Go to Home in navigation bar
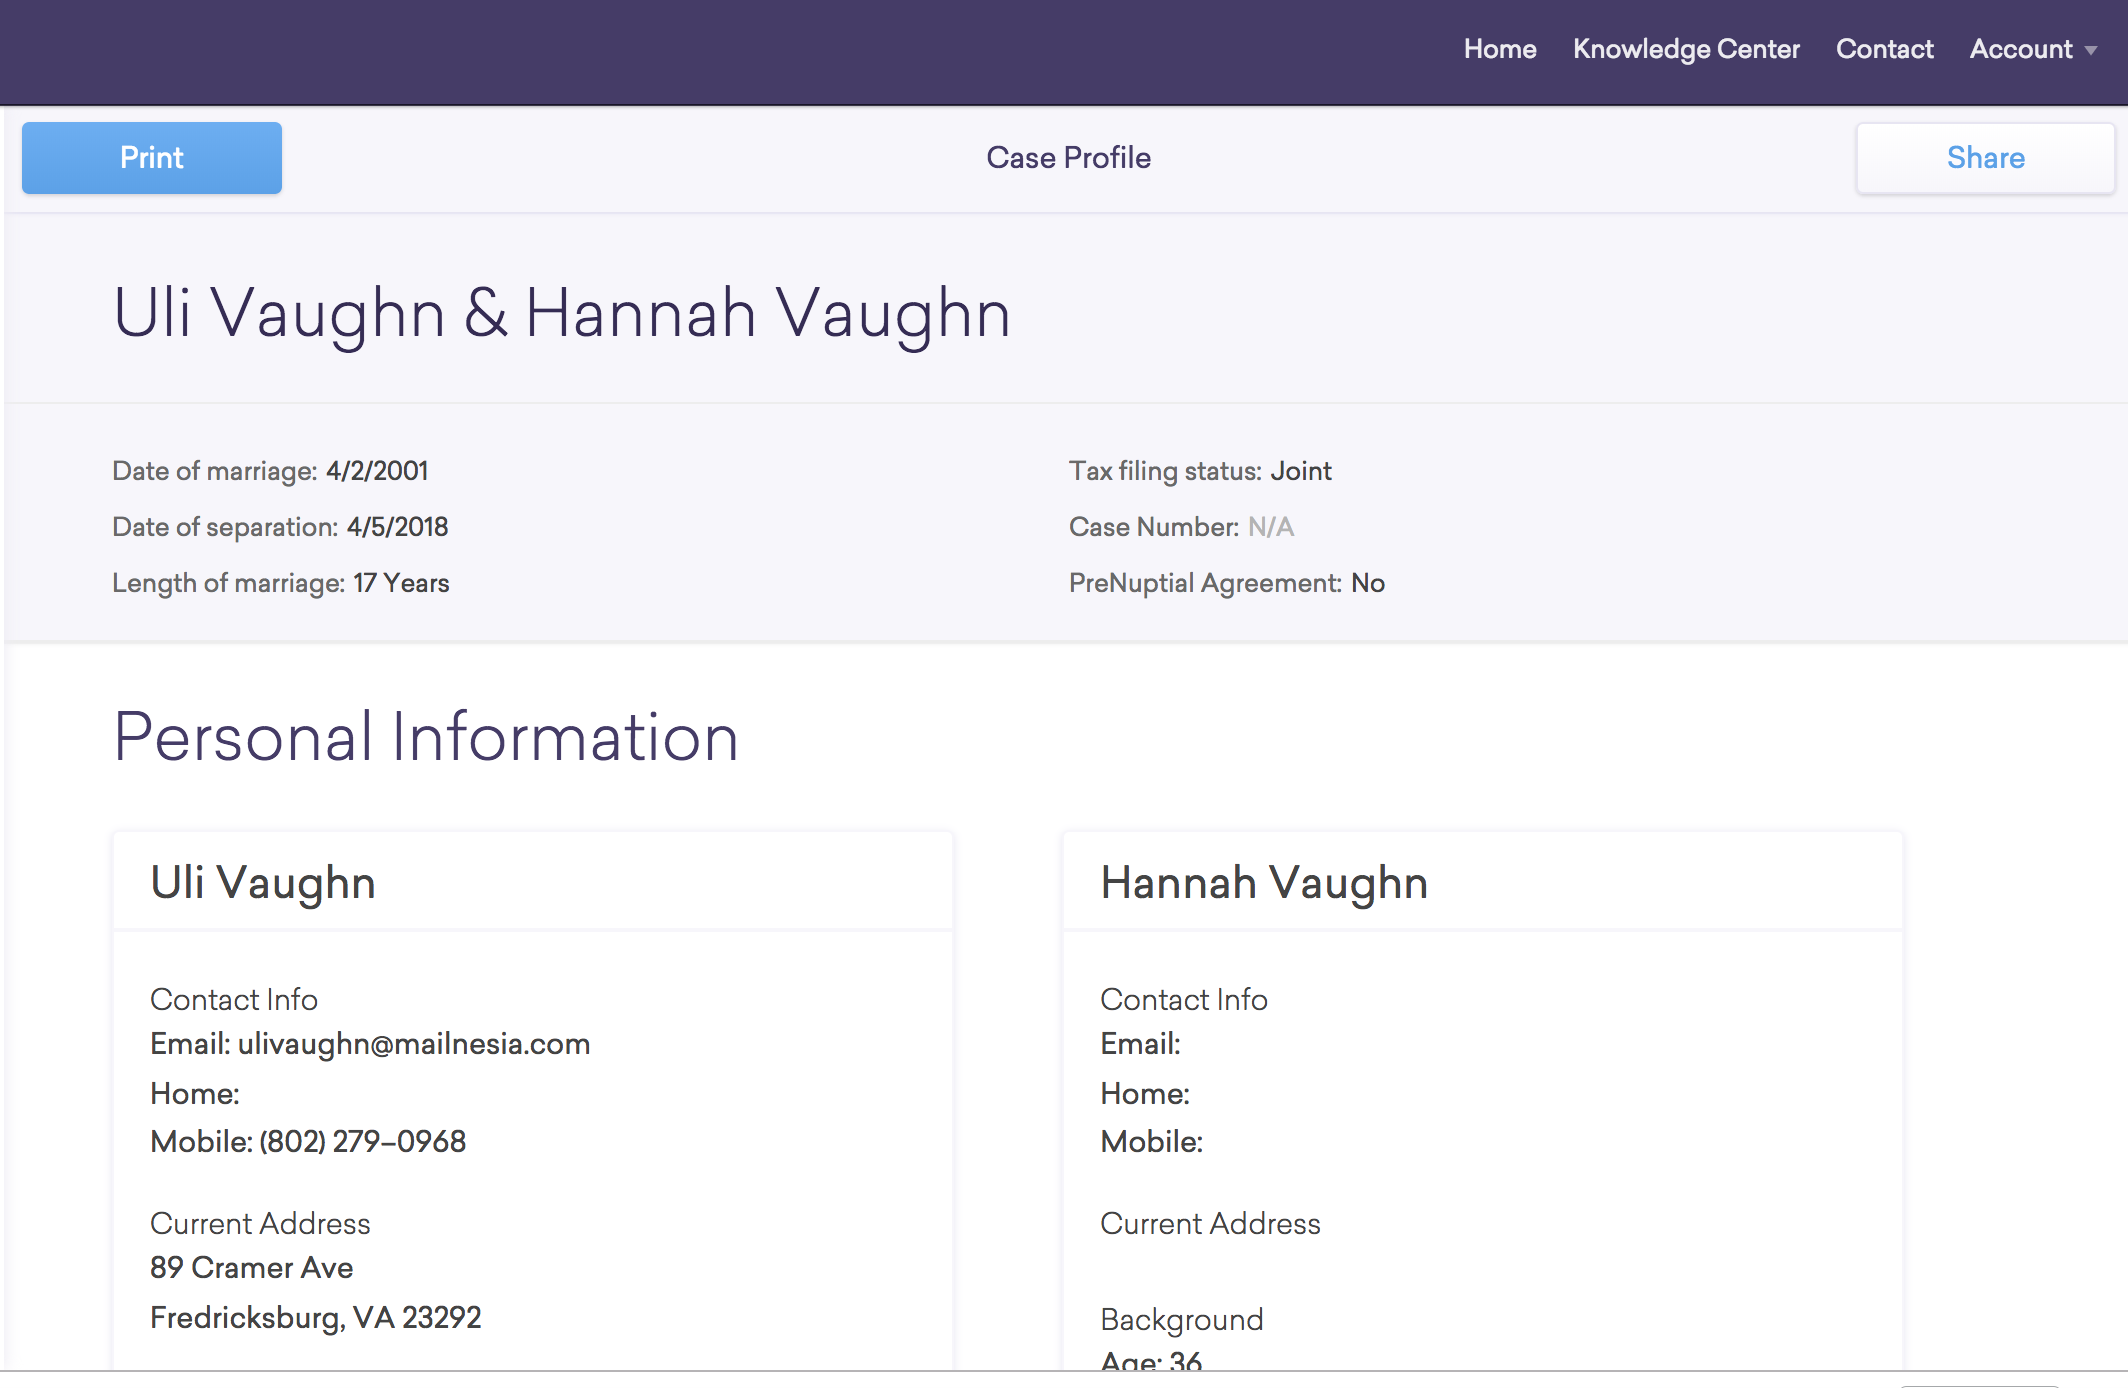 1500,49
